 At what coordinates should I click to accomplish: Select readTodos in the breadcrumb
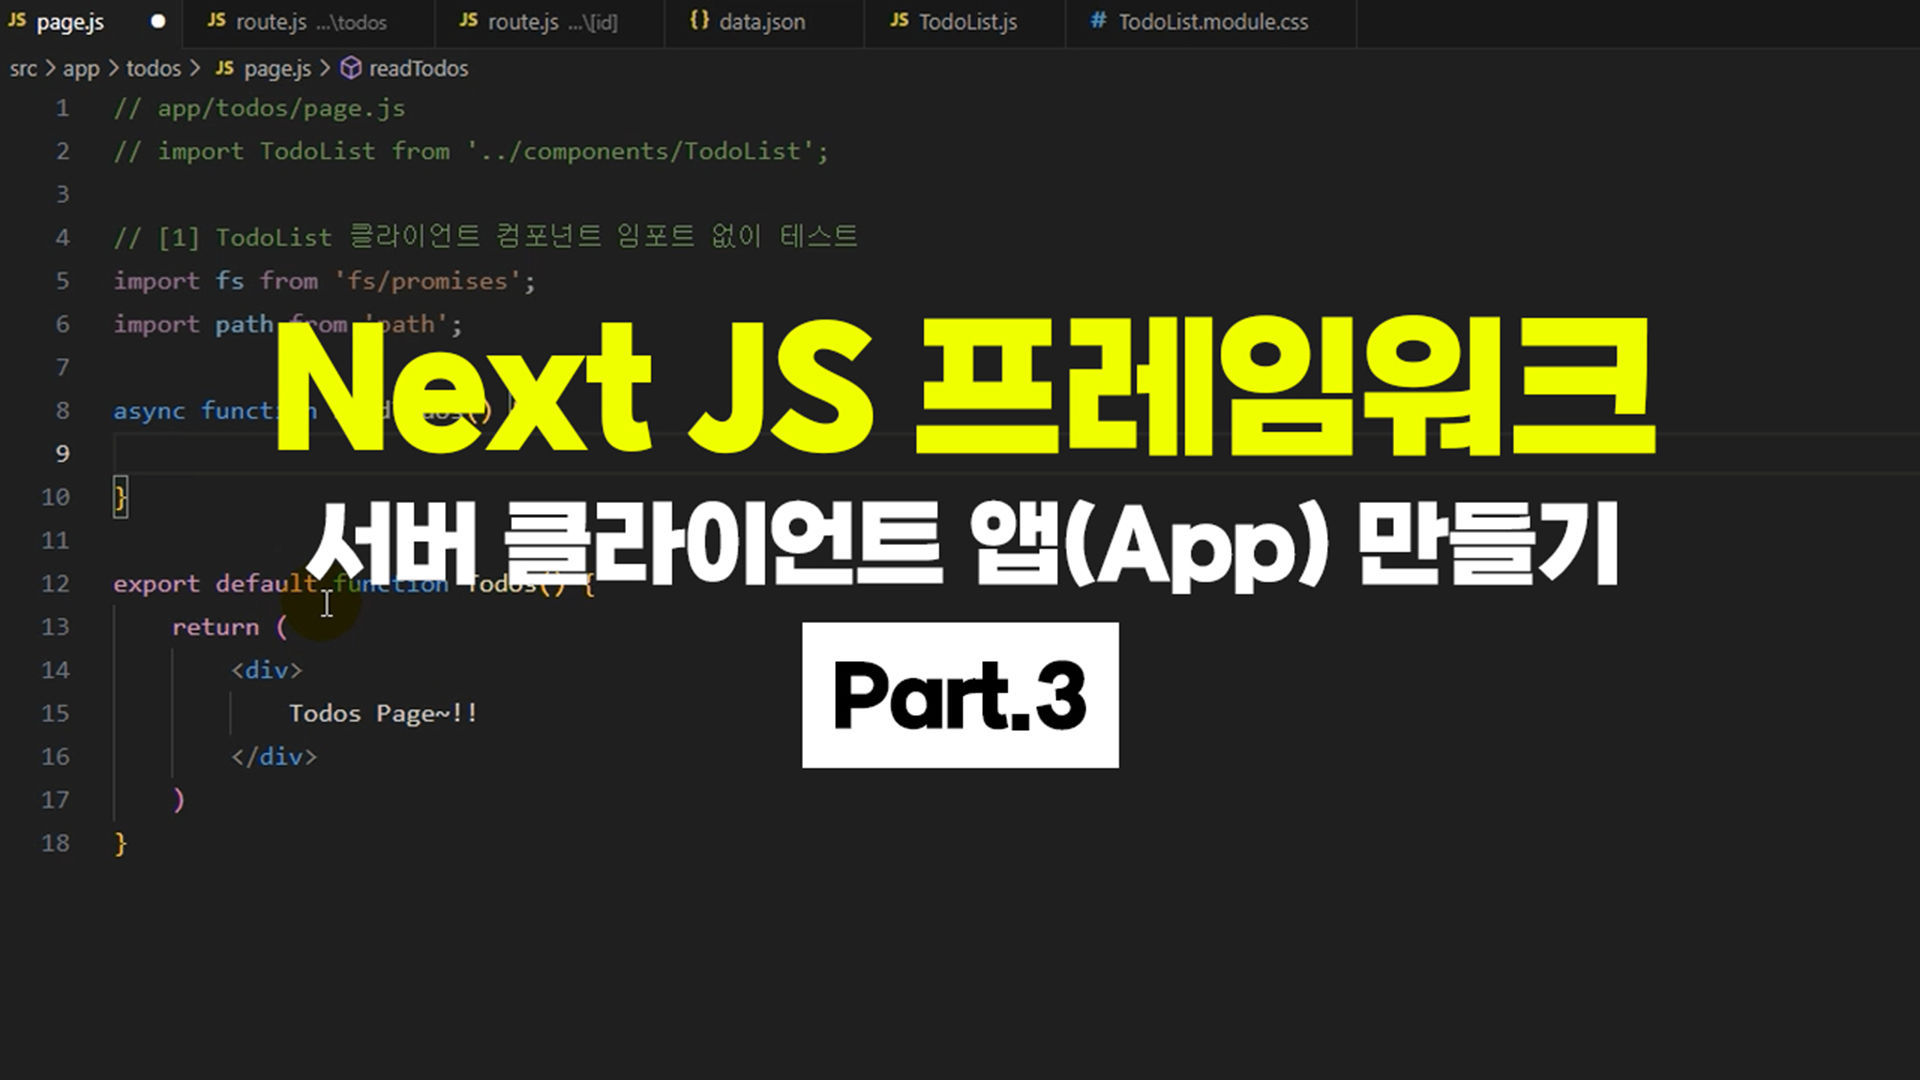pos(418,68)
